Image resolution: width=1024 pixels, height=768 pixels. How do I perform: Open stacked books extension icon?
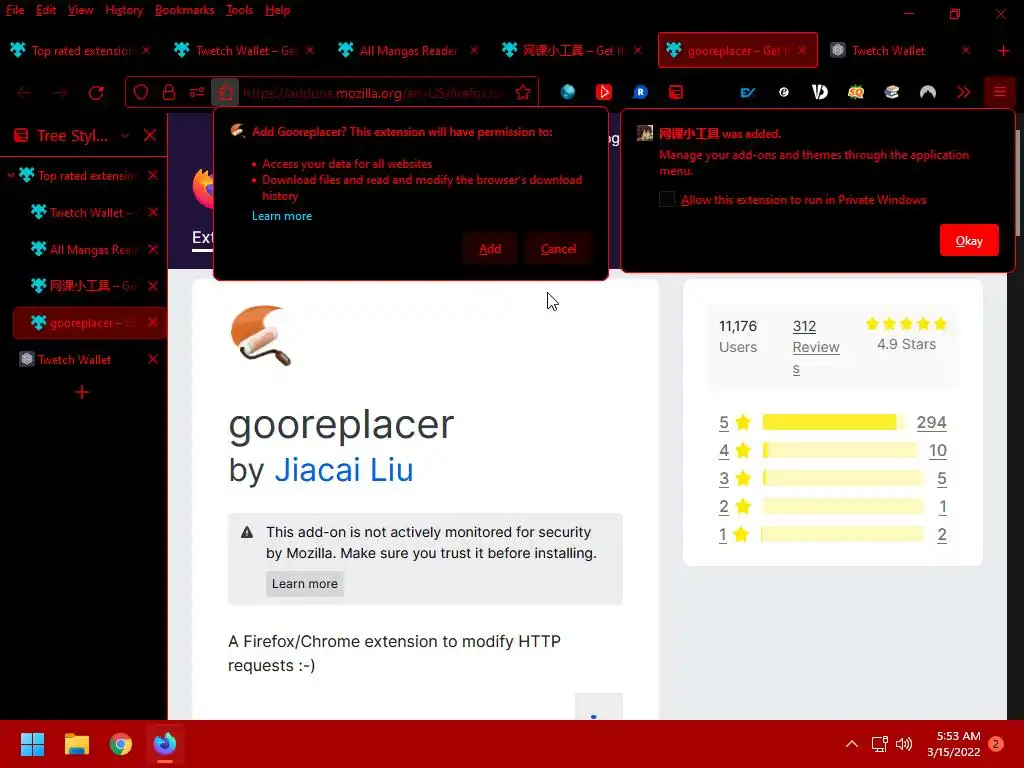click(x=891, y=92)
